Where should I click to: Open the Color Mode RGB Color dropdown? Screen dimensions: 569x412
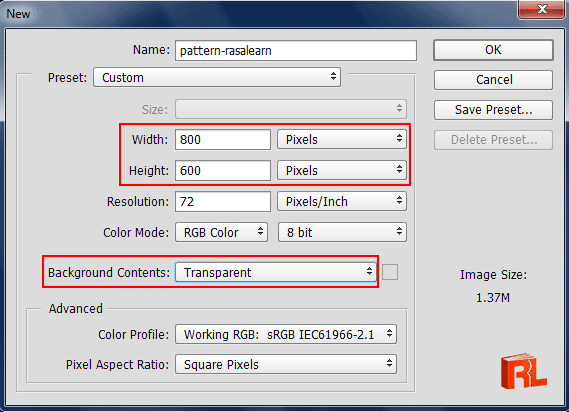click(x=221, y=232)
